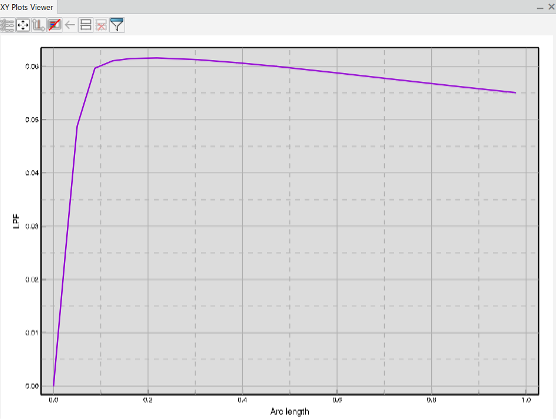Toggle the legend display icon with red slash

coord(54,25)
